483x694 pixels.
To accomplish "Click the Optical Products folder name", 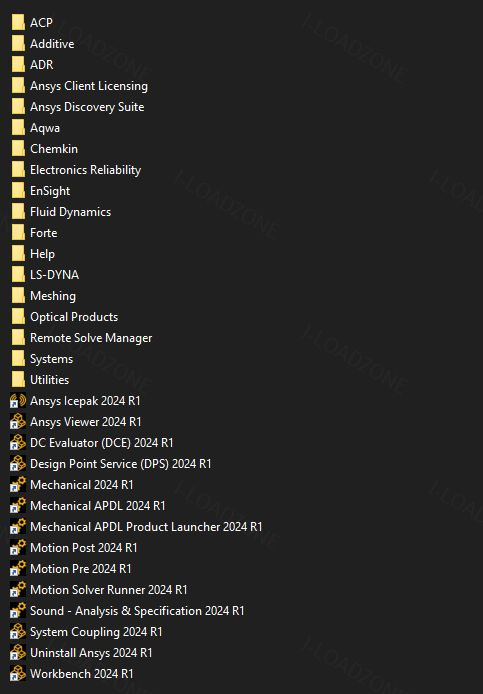I will click(x=74, y=317).
